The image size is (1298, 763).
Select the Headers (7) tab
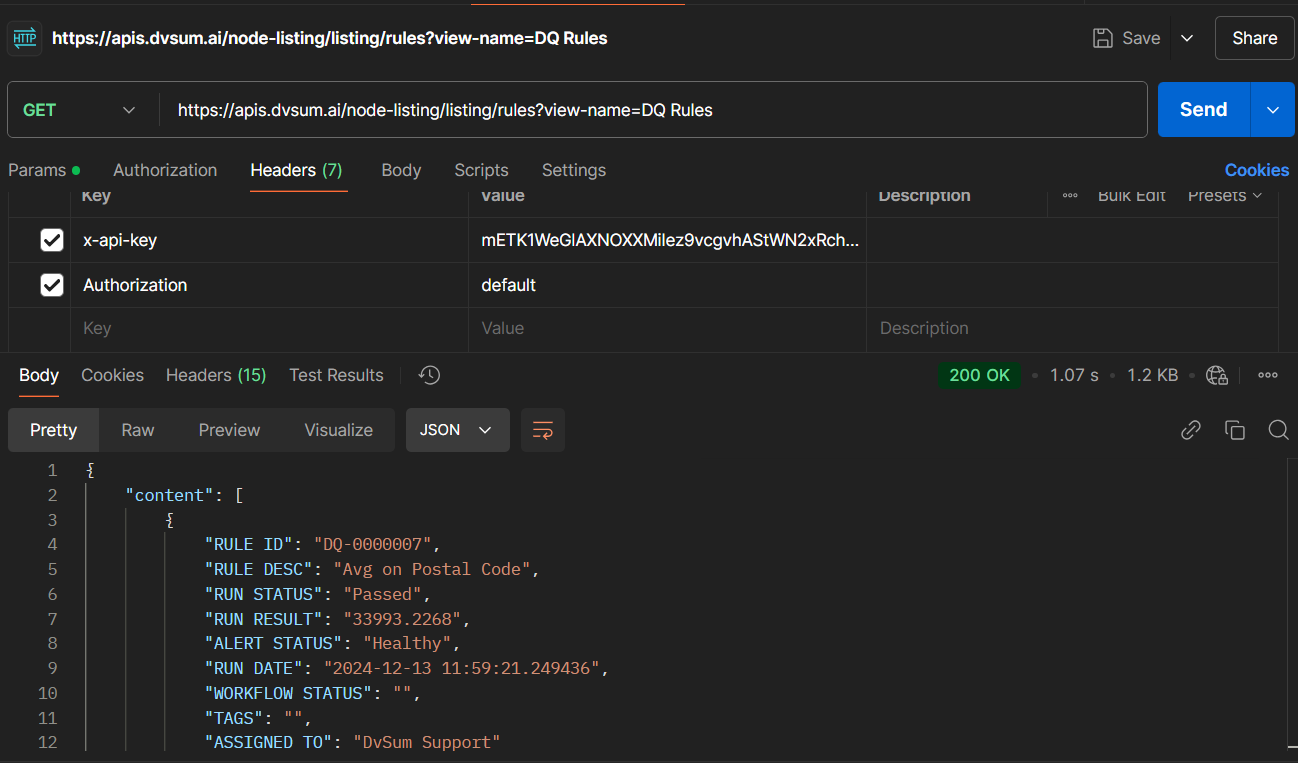pos(296,170)
